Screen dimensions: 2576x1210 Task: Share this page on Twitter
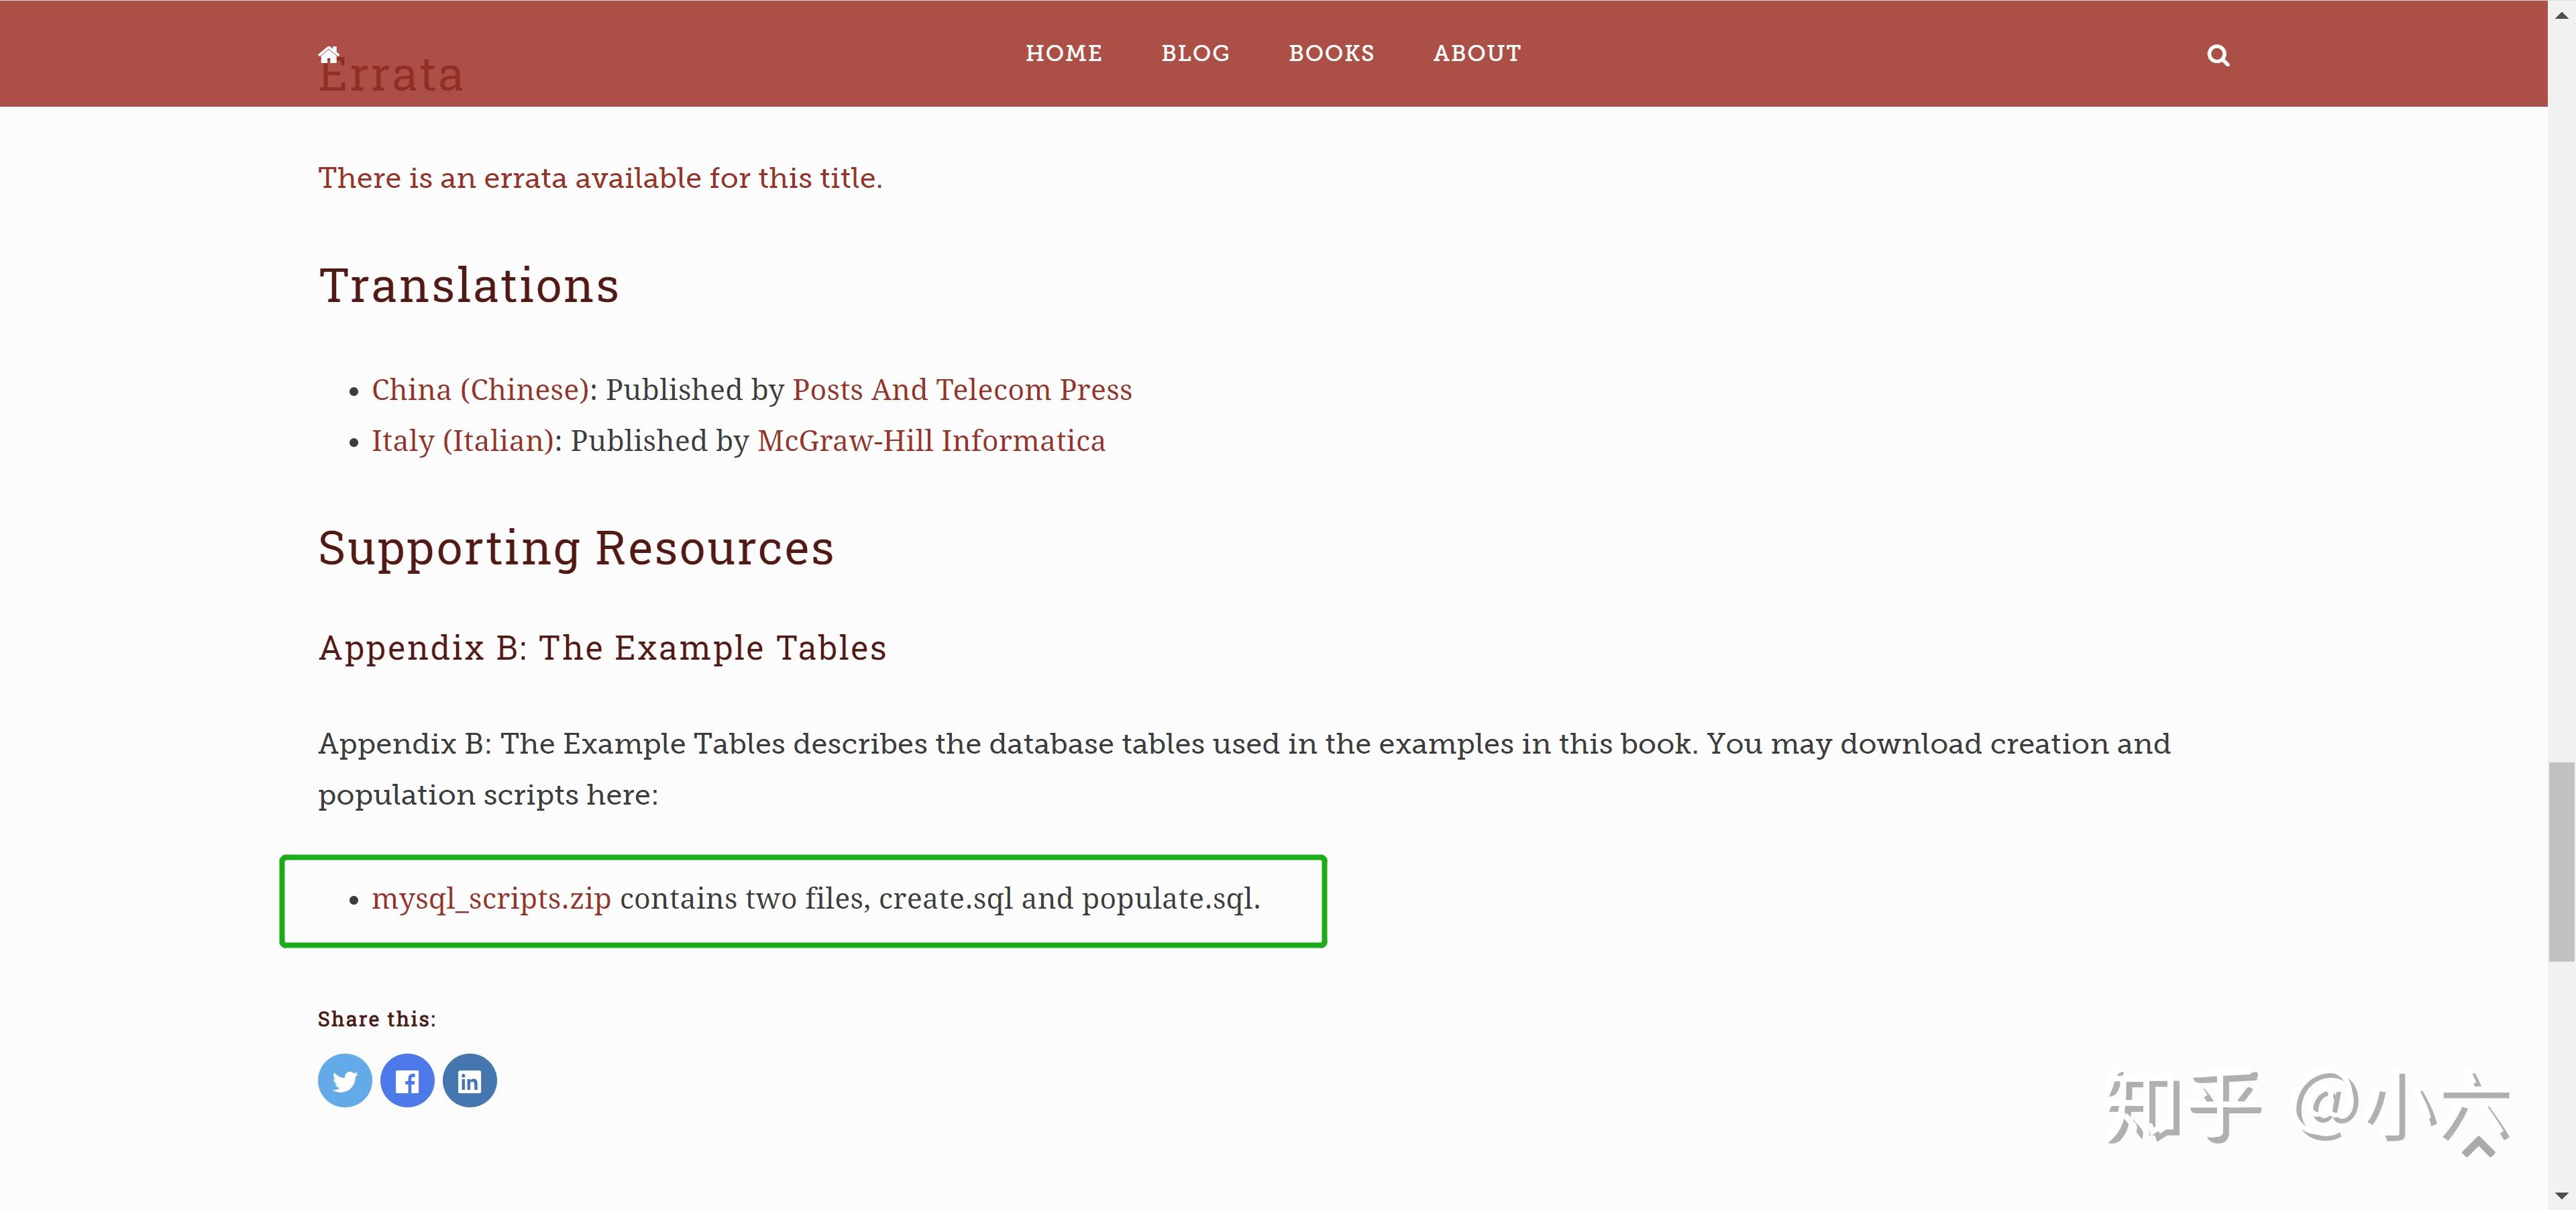pyautogui.click(x=345, y=1080)
